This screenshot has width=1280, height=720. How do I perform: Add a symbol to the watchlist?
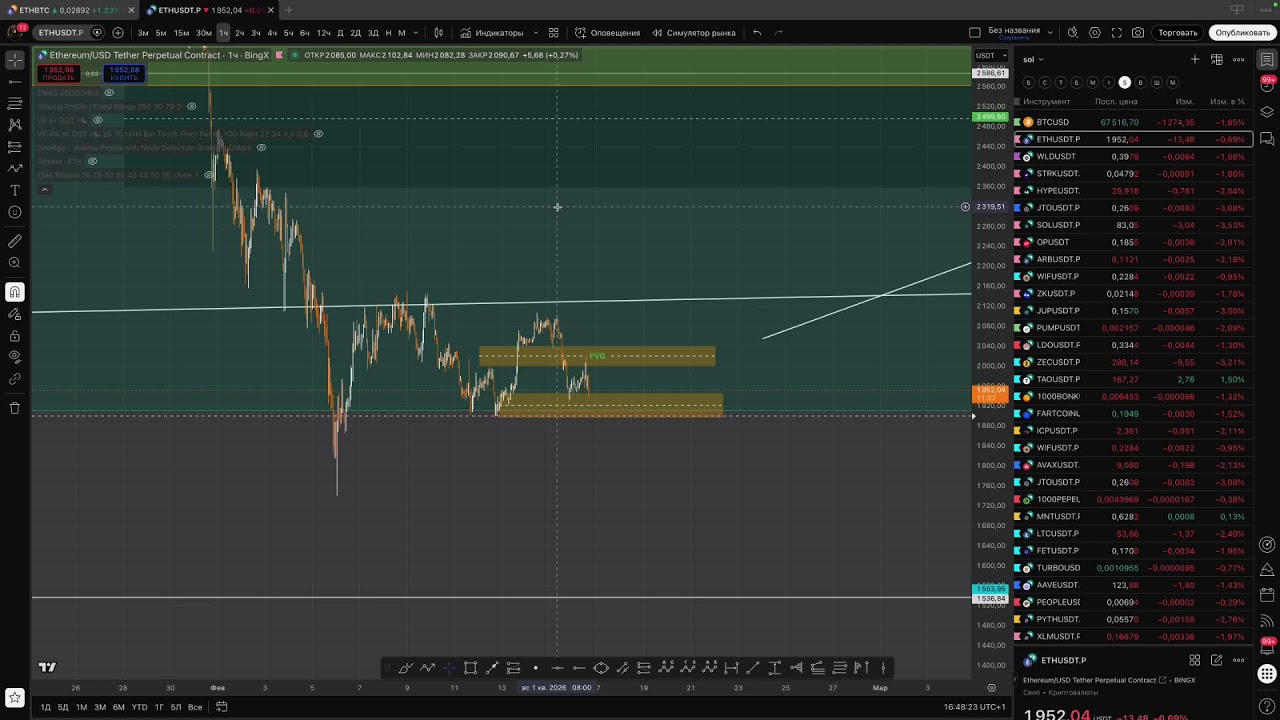(1195, 60)
